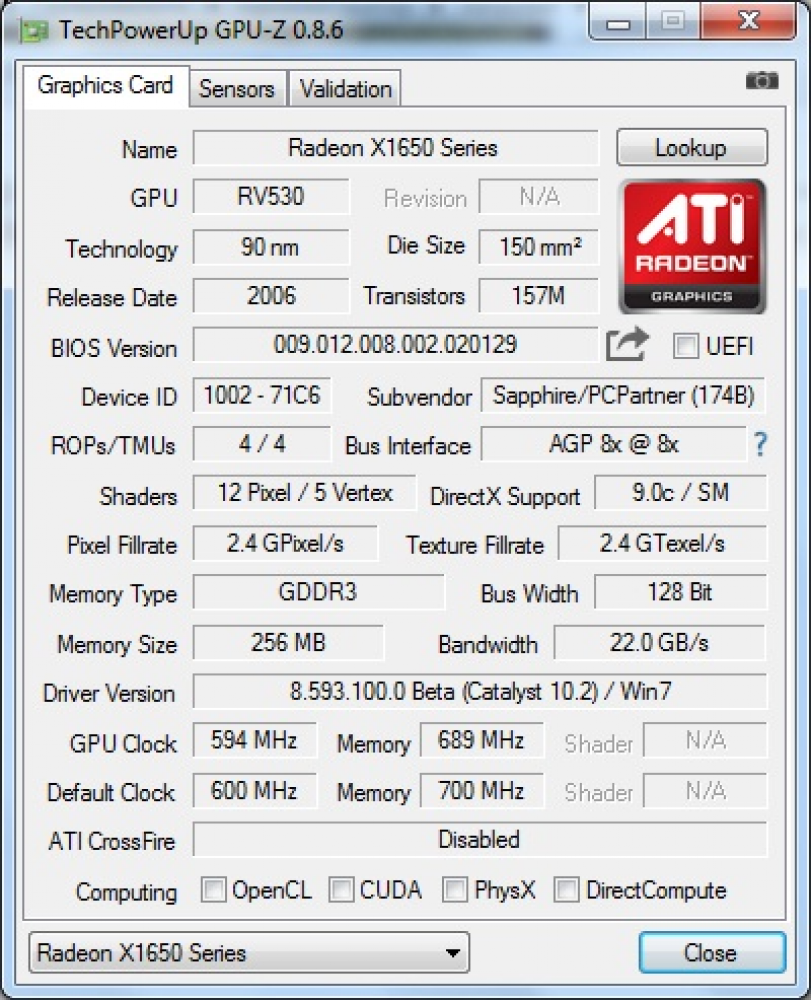Click the Memory Type field GDDR3
Screen dimensions: 811x1000
[319, 592]
